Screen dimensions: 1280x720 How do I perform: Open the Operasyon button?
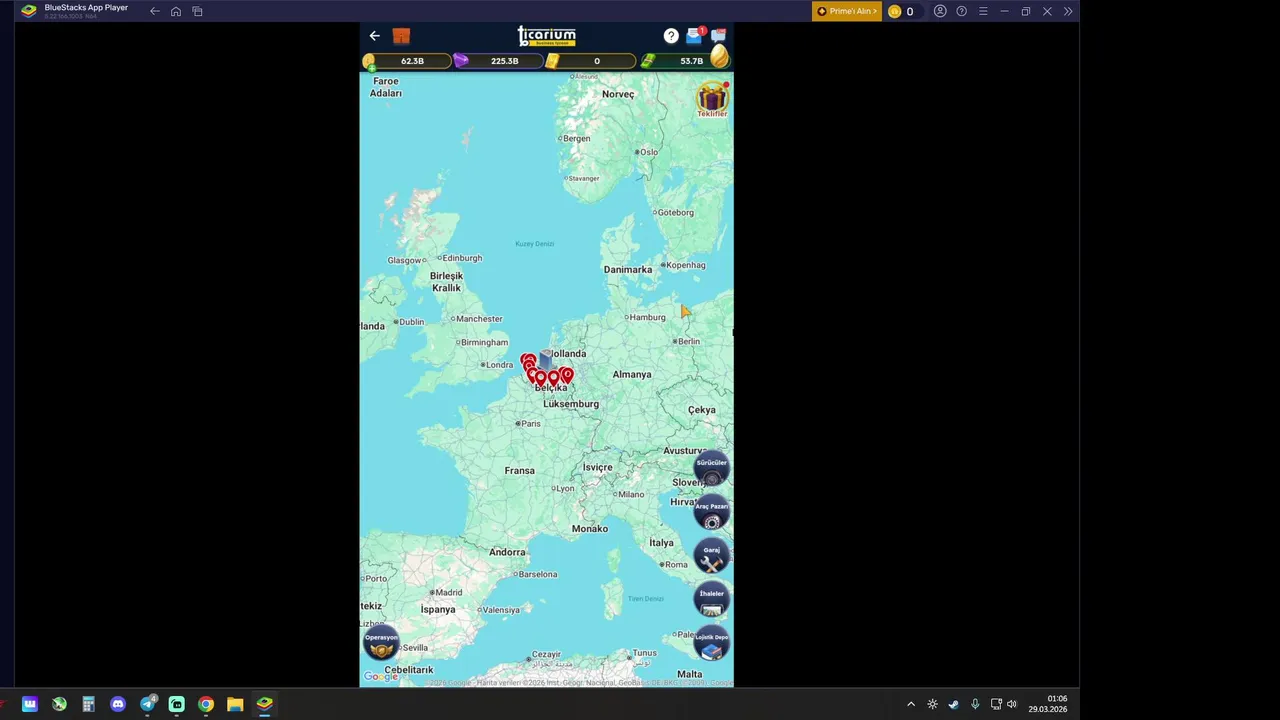[381, 643]
